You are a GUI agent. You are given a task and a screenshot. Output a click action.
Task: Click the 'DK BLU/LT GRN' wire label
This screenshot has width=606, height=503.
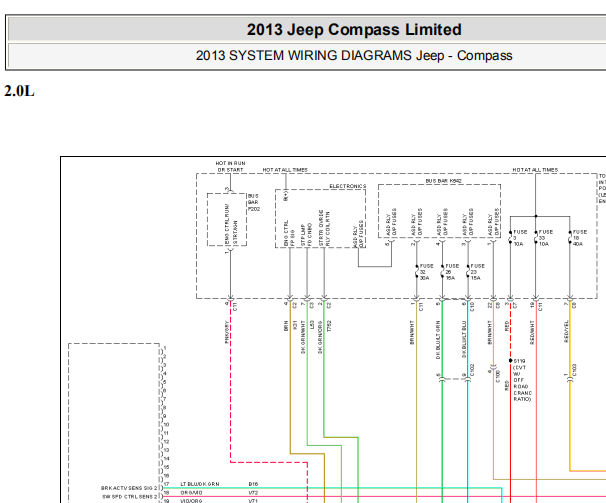pyautogui.click(x=438, y=340)
